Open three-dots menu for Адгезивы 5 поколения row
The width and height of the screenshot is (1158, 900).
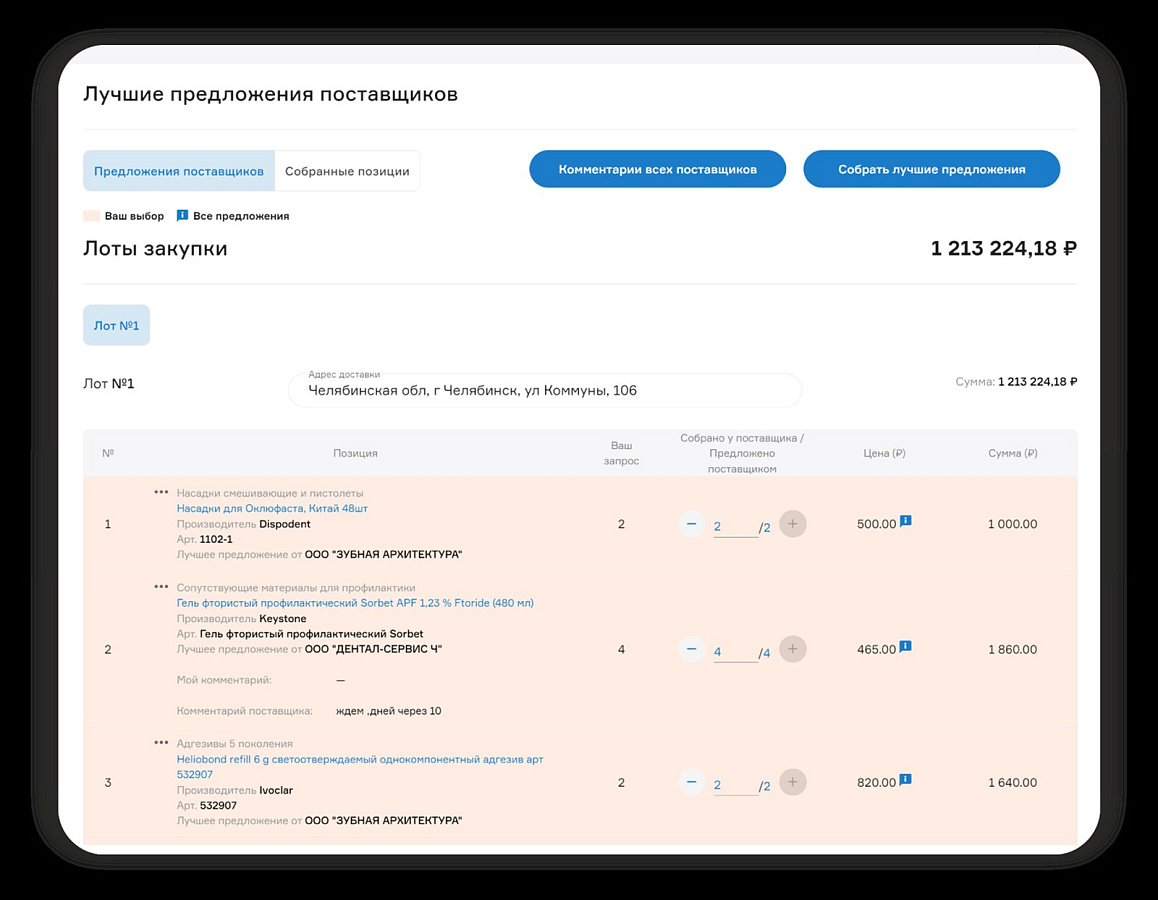coord(161,742)
